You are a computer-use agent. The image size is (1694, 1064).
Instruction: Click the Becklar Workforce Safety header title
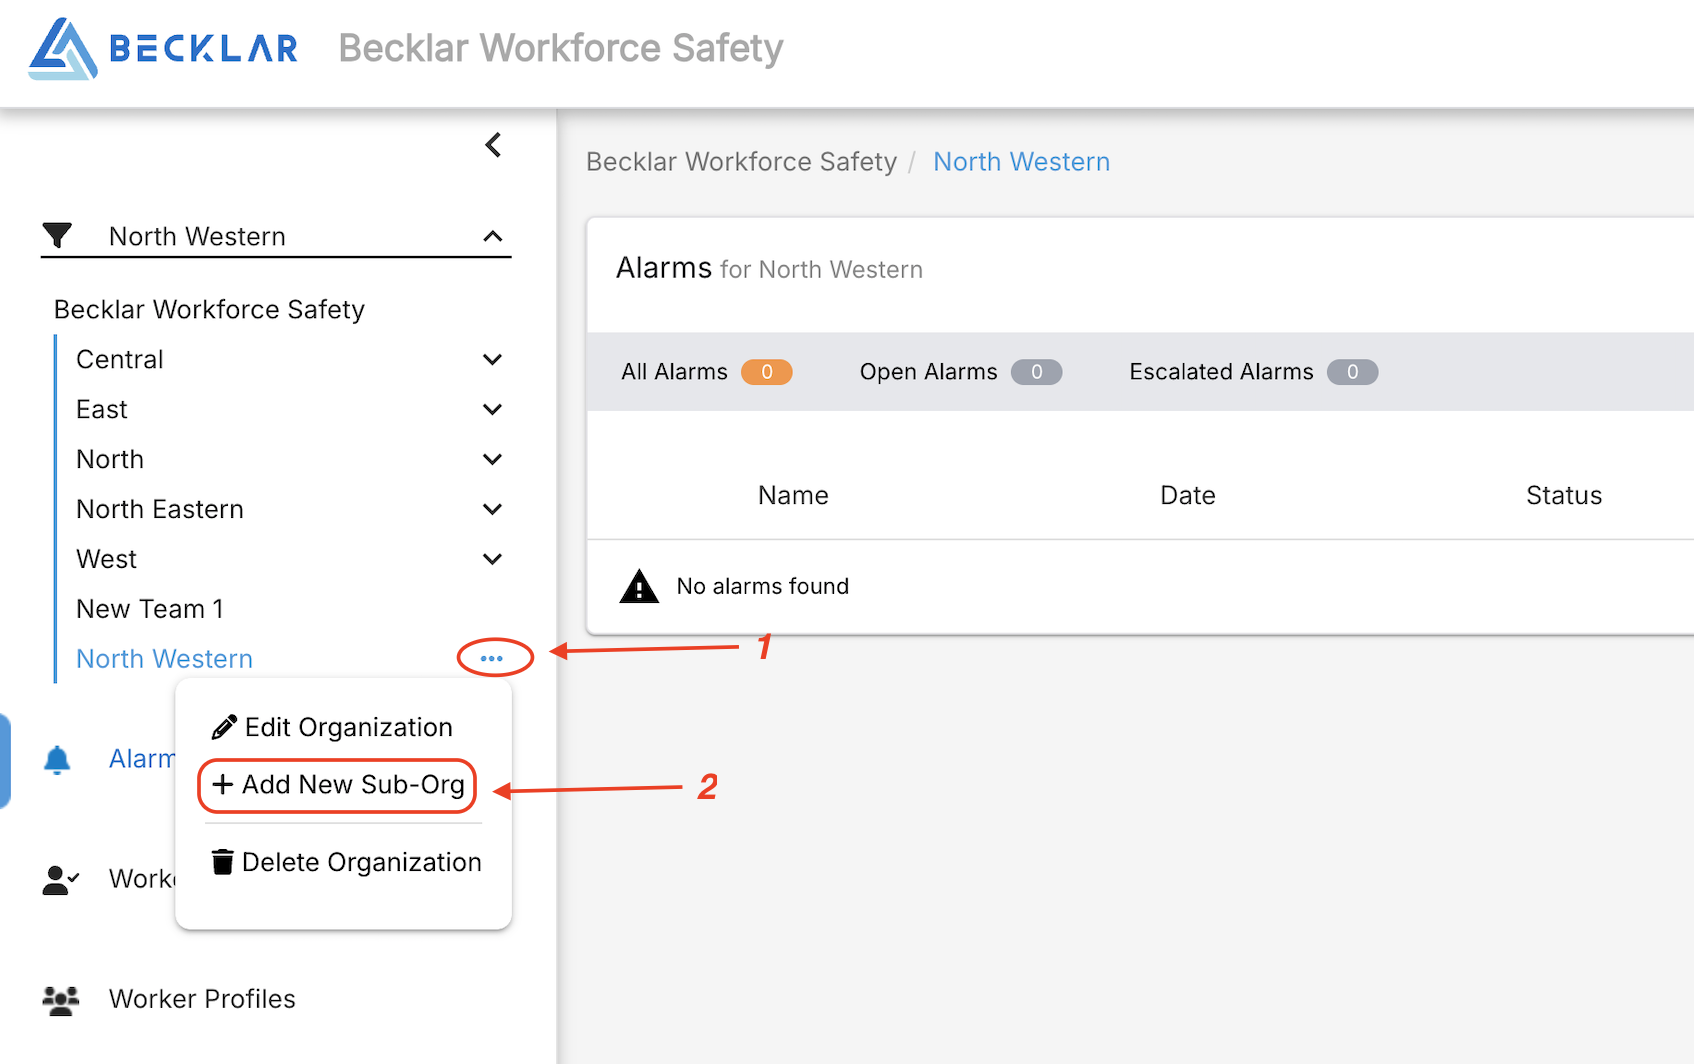pos(561,48)
